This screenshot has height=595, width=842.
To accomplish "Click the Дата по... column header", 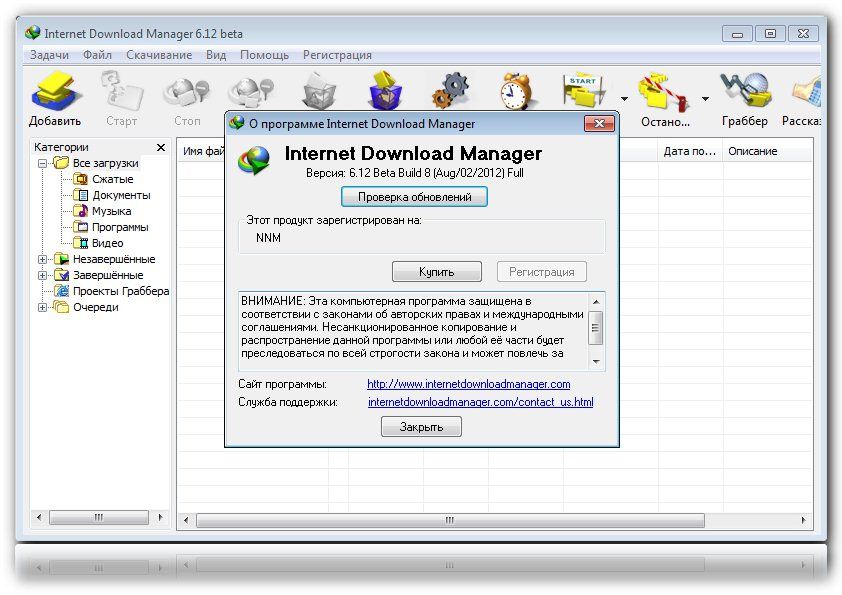I will pos(690,151).
